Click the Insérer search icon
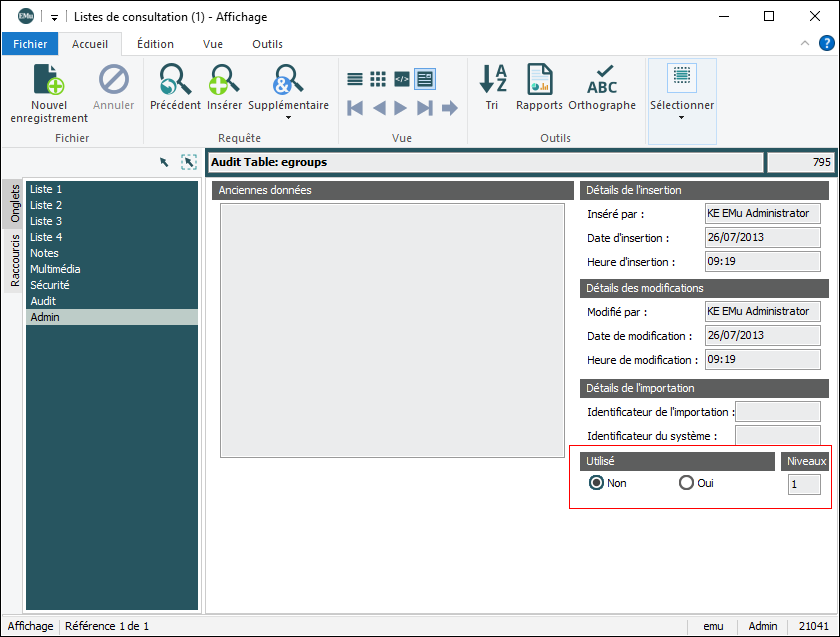The image size is (840, 637). click(224, 80)
